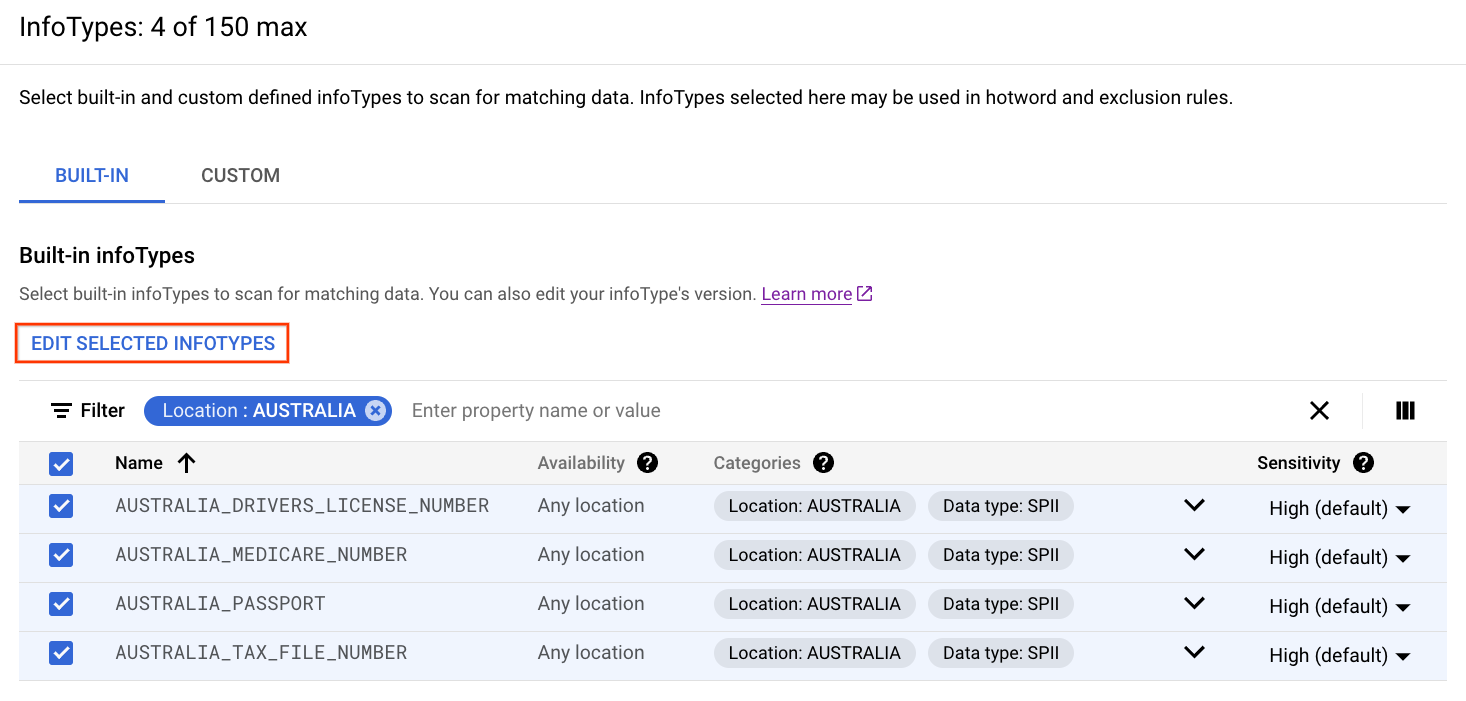Click the Availability help icon

[647, 463]
